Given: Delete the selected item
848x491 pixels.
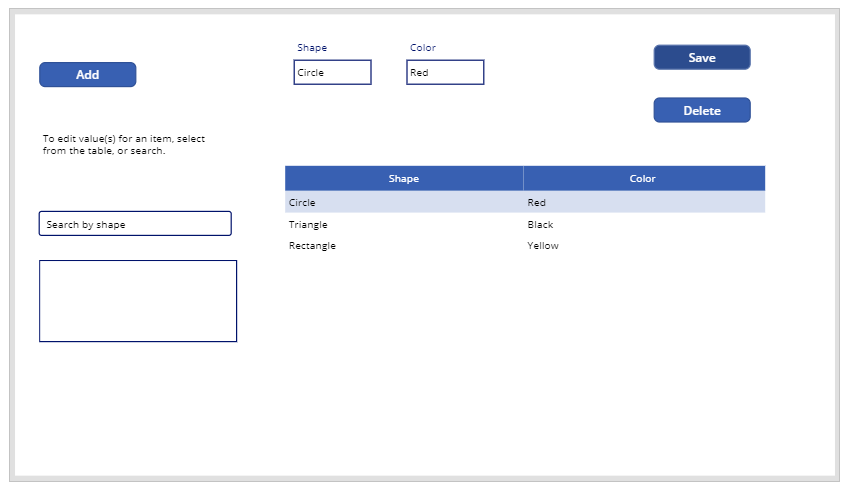Looking at the screenshot, I should pos(702,110).
